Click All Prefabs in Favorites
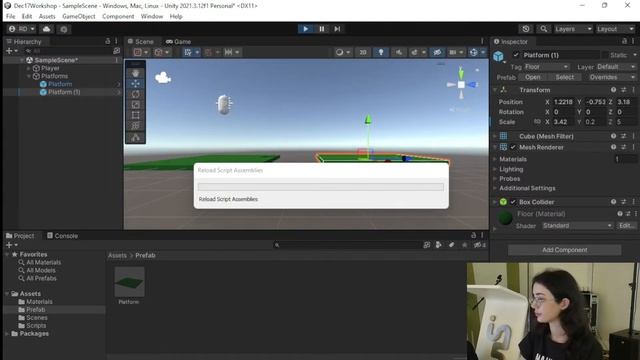Screen dimensions: 640x360 point(41,278)
